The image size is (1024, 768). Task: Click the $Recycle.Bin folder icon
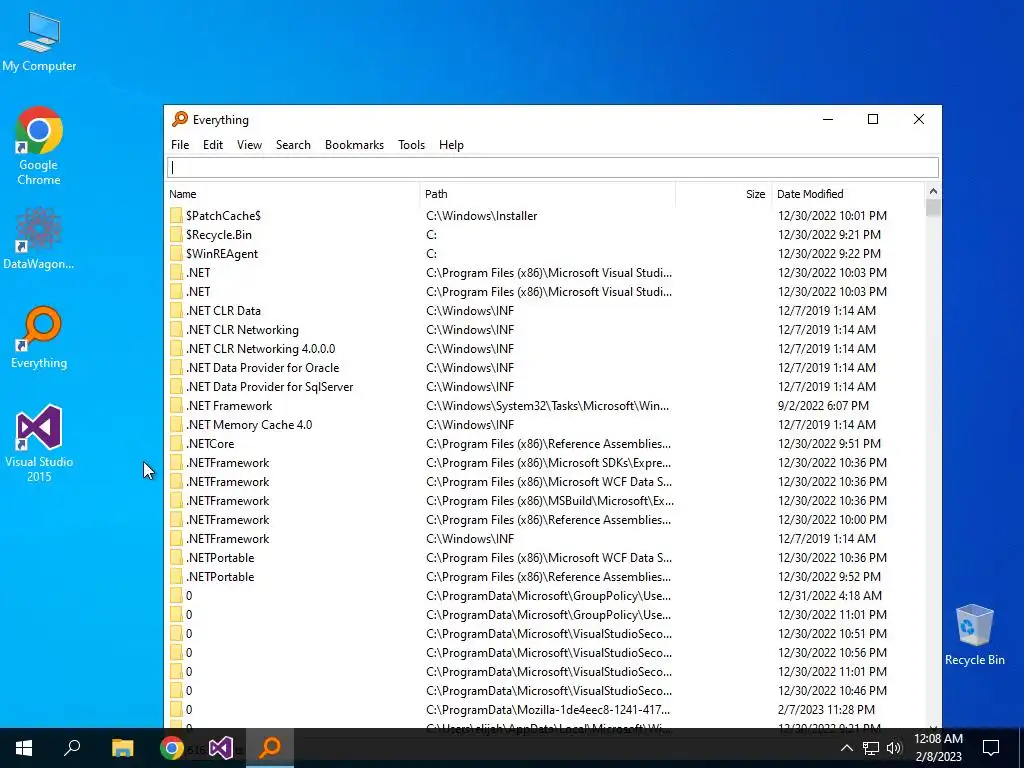[176, 234]
